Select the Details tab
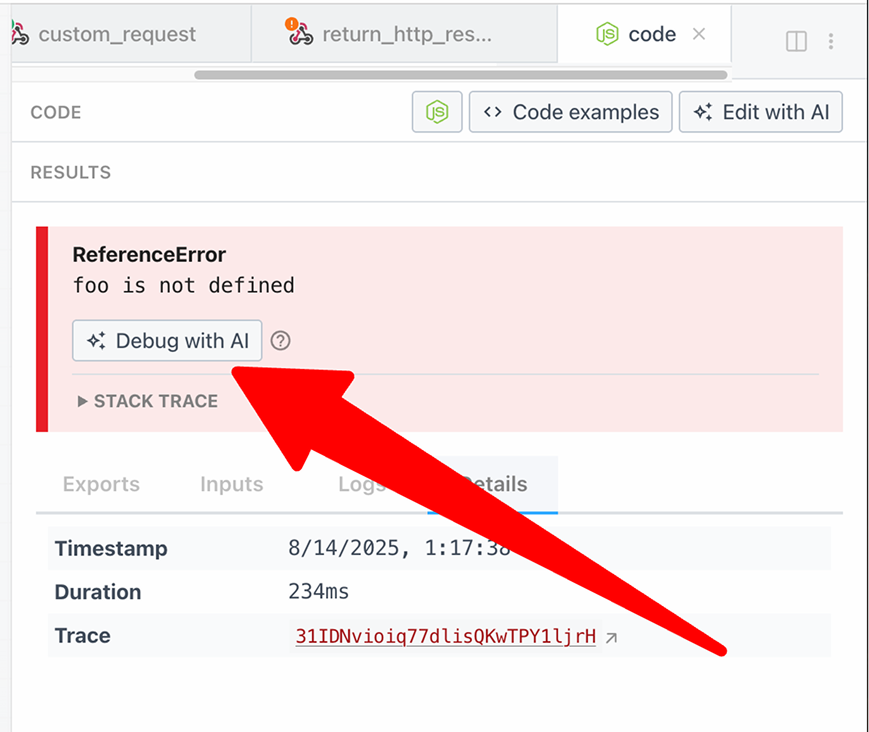Viewport: 869px width, 732px height. (x=493, y=484)
